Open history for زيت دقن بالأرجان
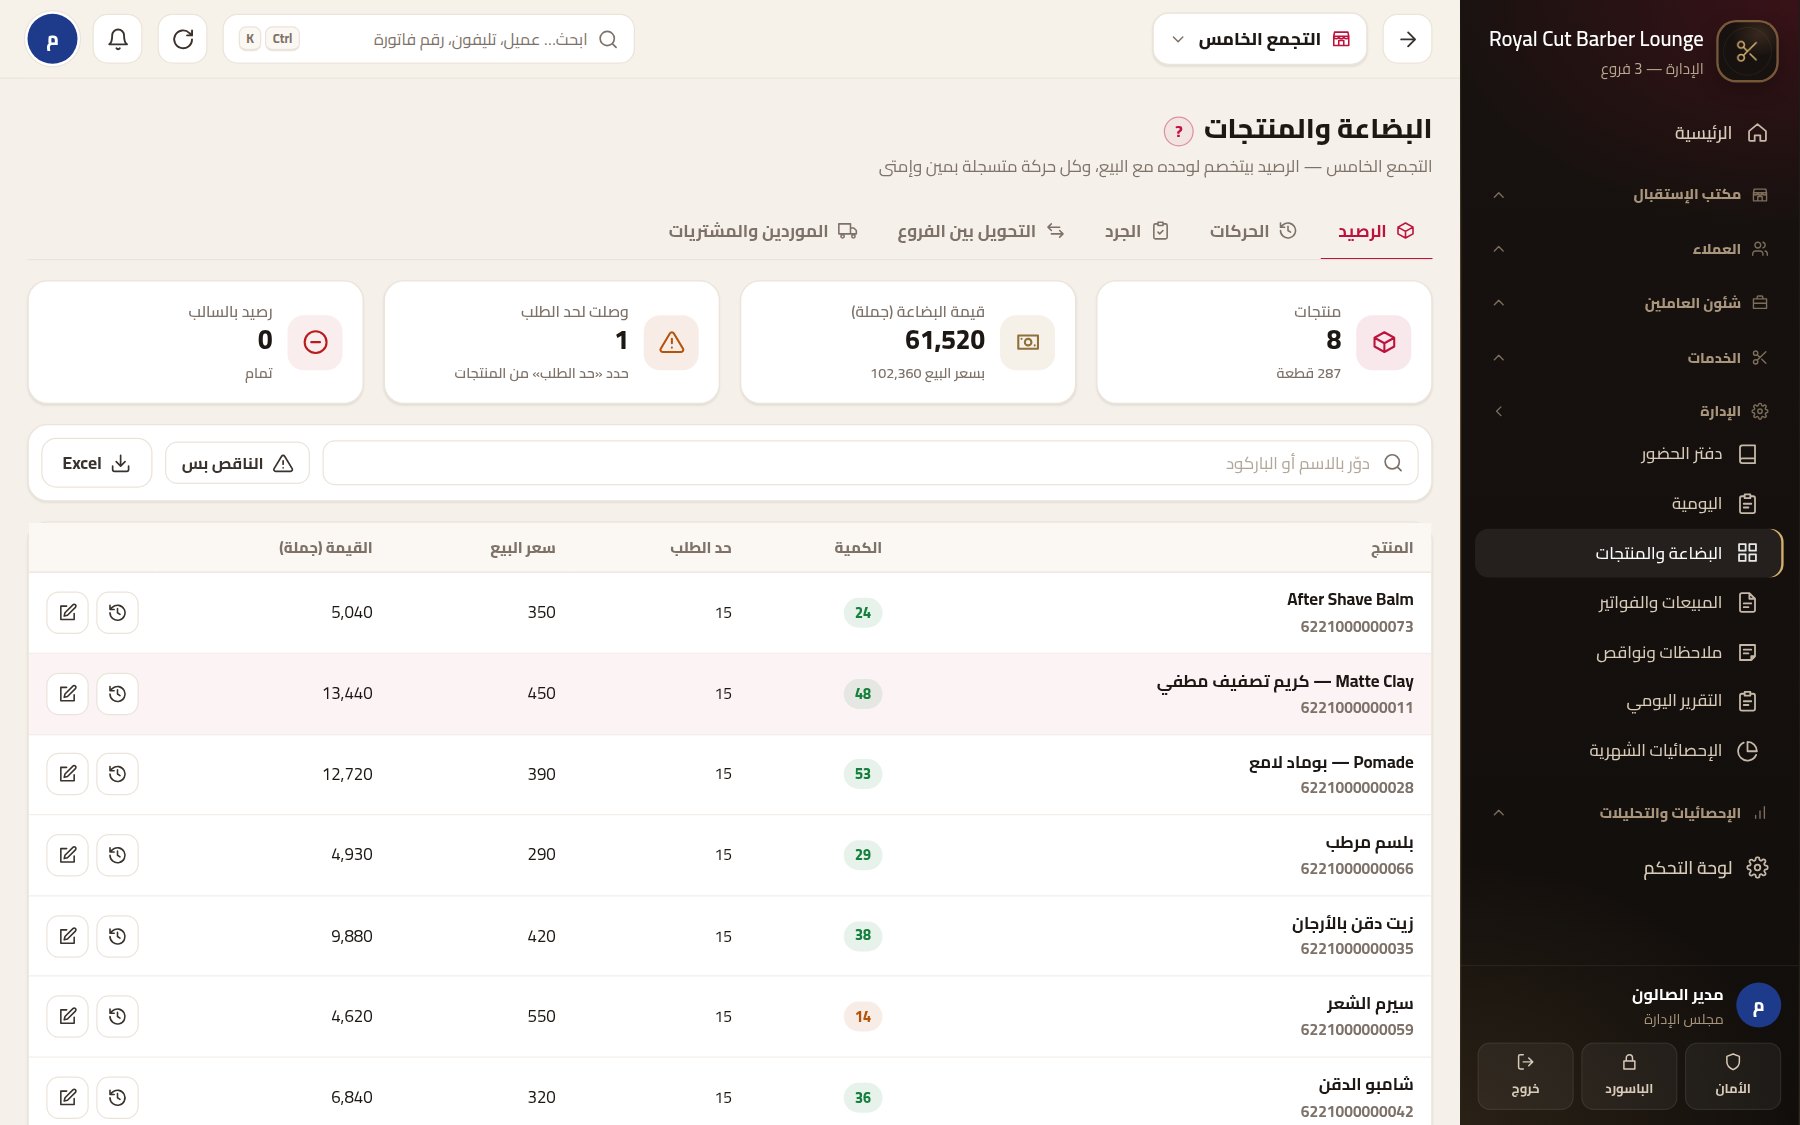 pyautogui.click(x=117, y=936)
